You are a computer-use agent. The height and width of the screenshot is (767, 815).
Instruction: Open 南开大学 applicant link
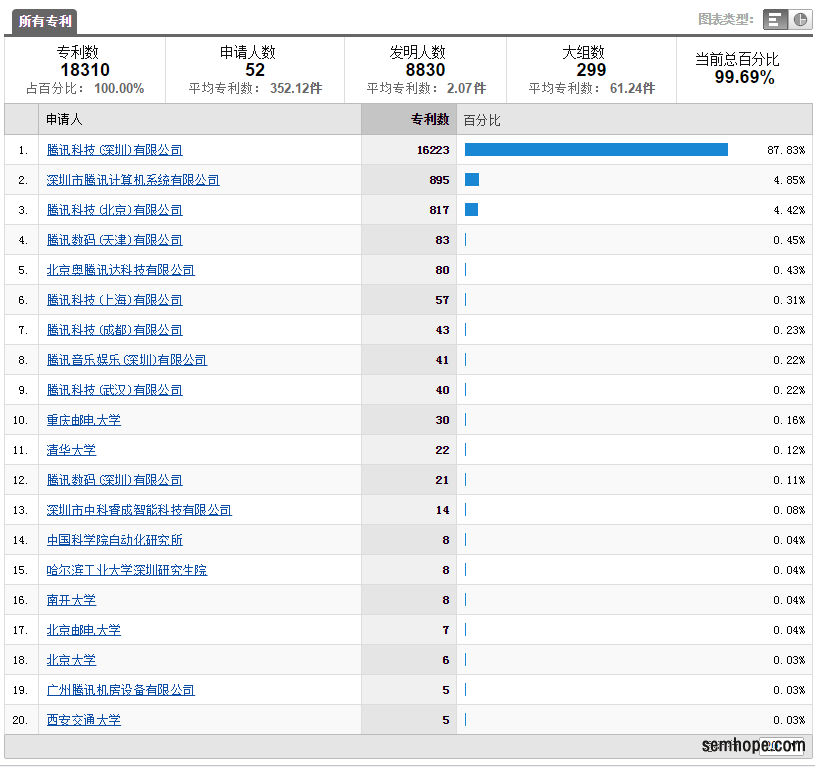coord(71,600)
